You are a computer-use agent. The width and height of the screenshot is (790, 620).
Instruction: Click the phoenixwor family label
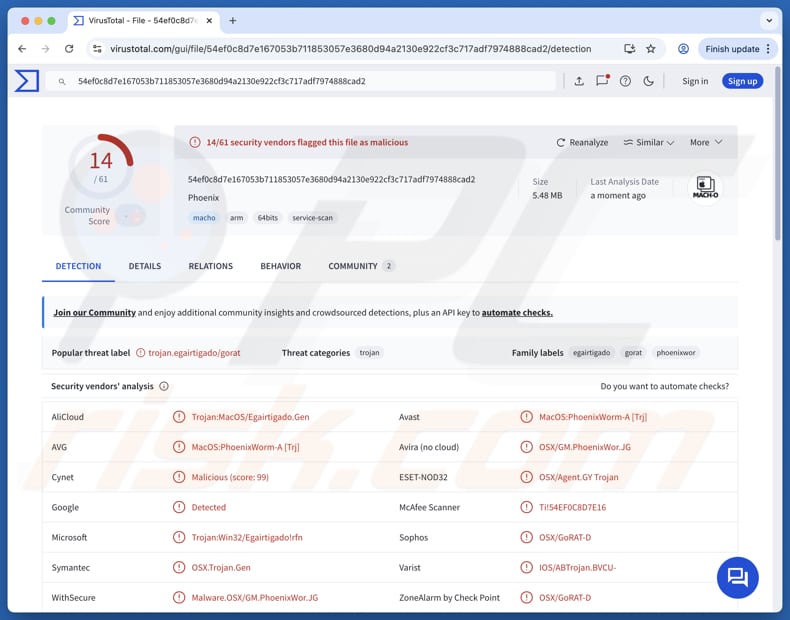[x=676, y=353]
